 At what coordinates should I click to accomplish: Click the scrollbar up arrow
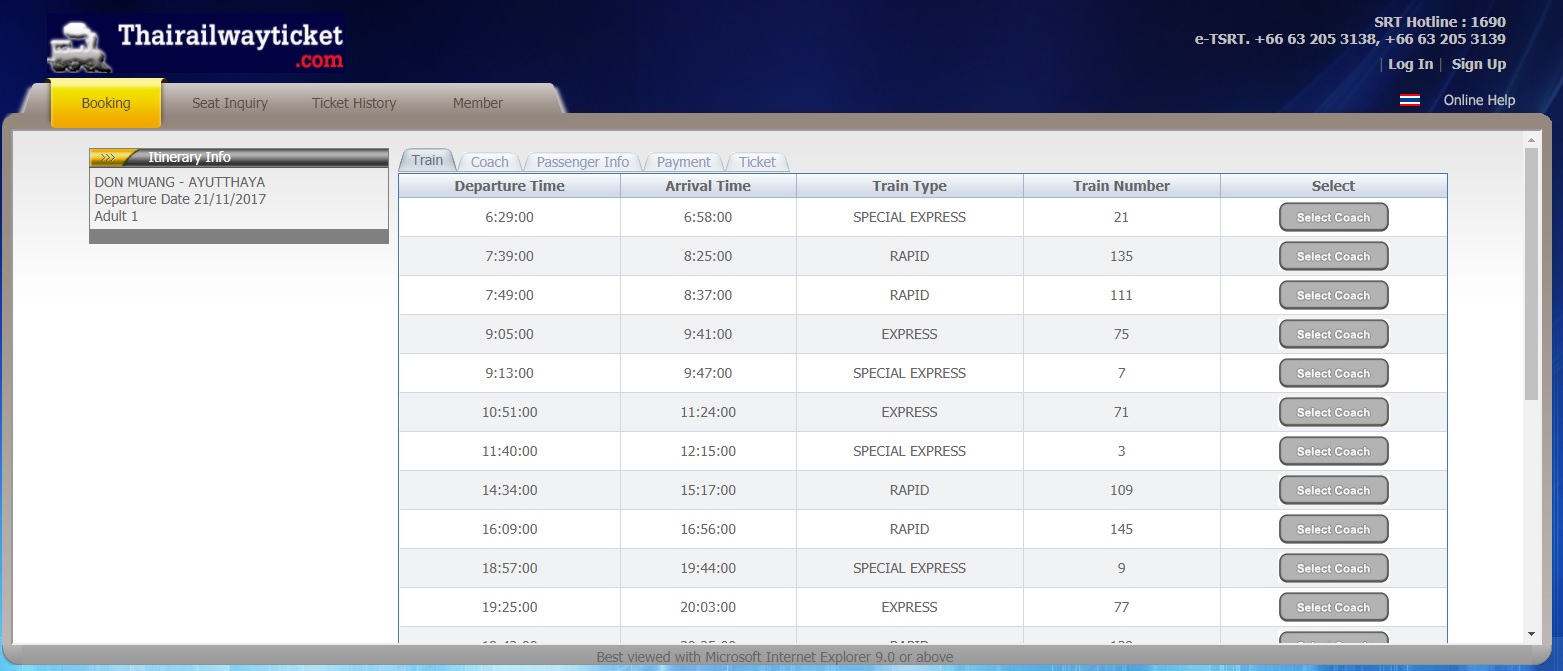point(1531,142)
